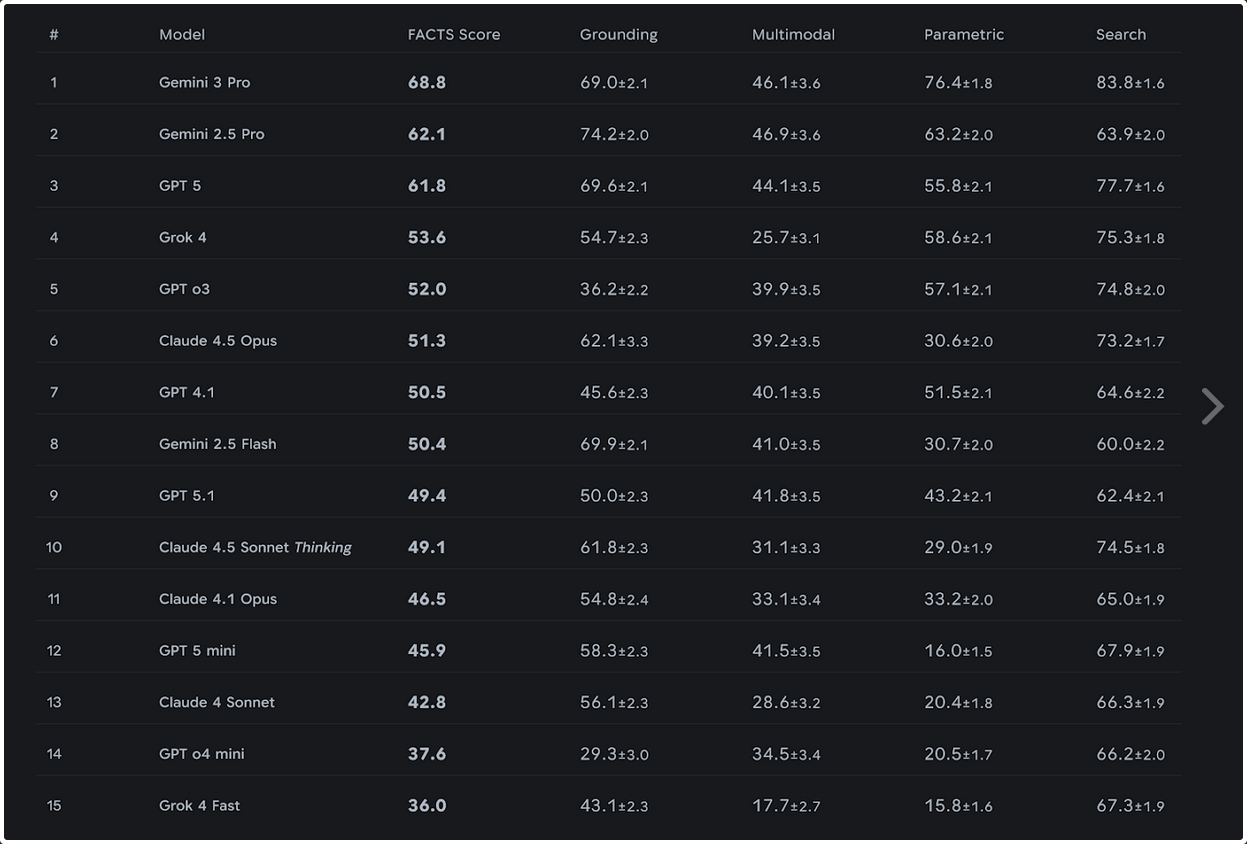Sort by the FACTS Score column header
Viewport: 1247px width, 844px height.
coord(453,34)
